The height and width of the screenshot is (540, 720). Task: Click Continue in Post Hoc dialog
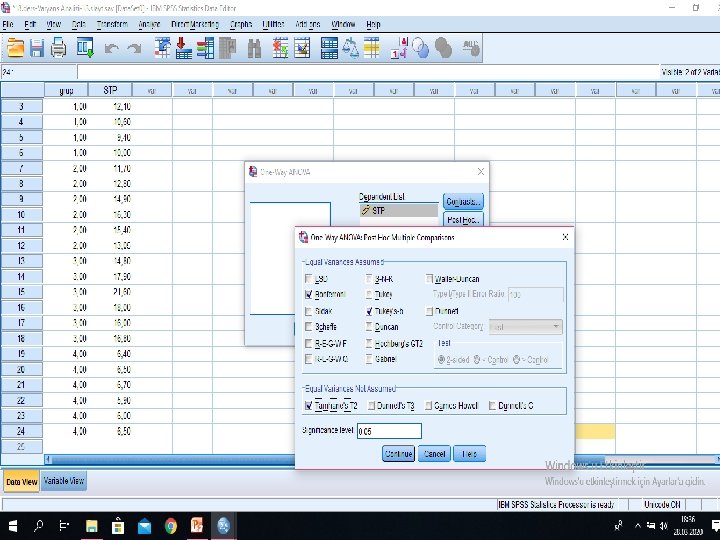coord(398,454)
